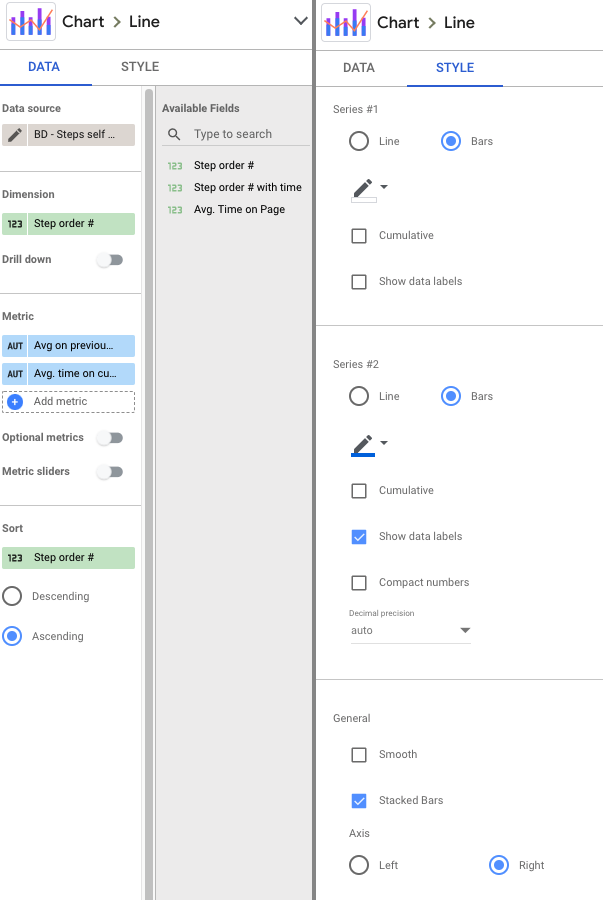603x900 pixels.
Task: Toggle the Metric sliders switch
Action: 110,472
